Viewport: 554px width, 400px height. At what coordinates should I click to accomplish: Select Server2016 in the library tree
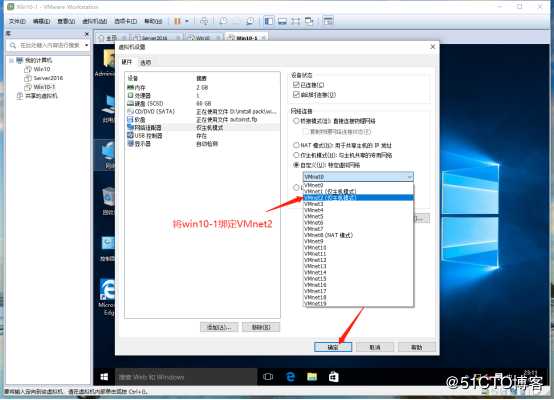click(44, 78)
